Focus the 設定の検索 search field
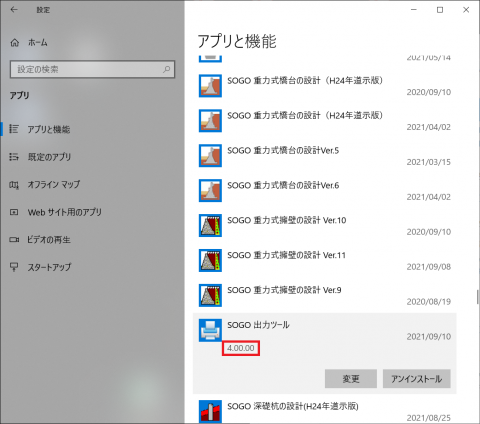 (92, 69)
